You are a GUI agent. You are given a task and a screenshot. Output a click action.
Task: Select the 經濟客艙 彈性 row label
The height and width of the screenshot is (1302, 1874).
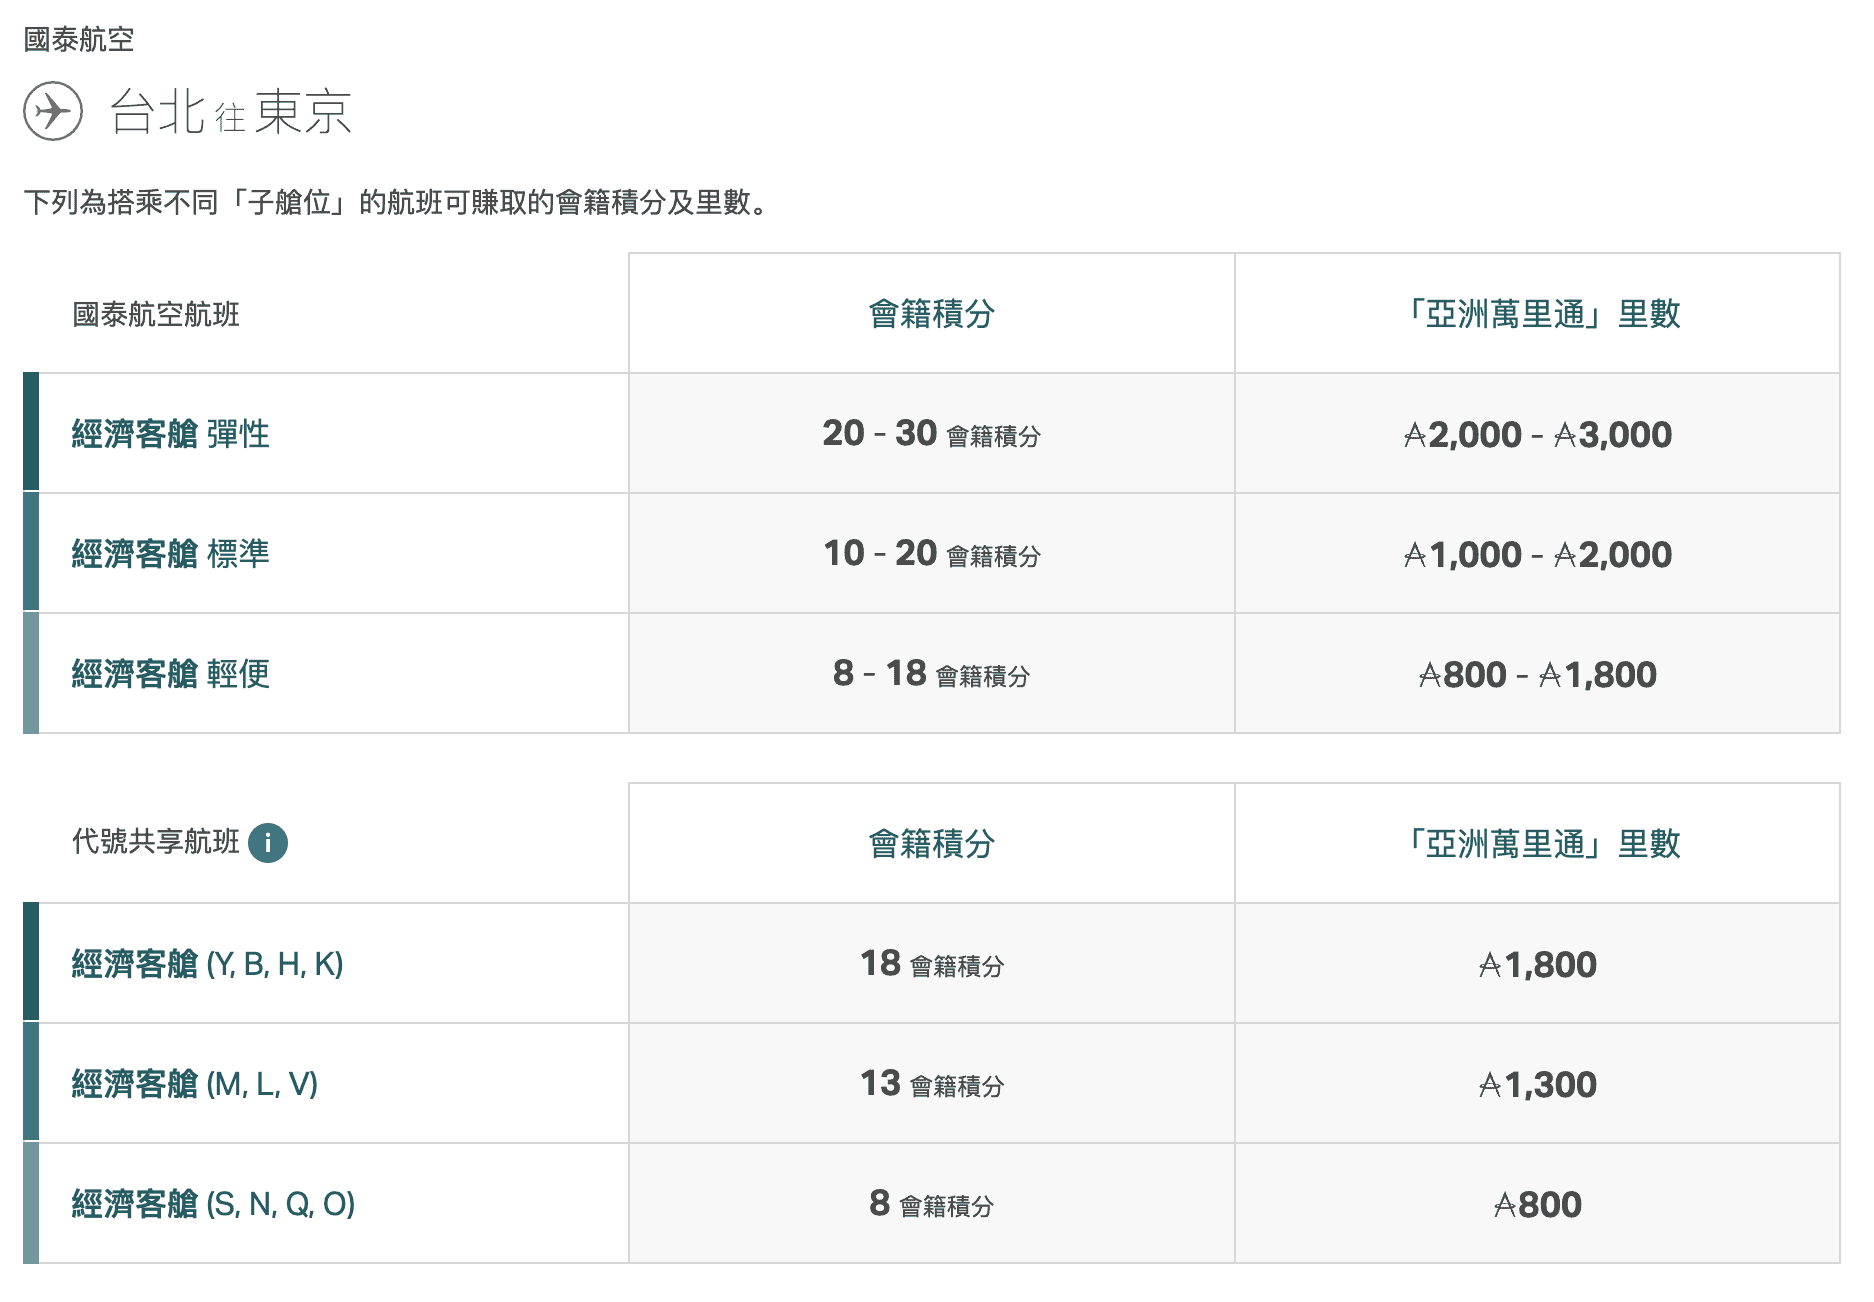click(171, 434)
